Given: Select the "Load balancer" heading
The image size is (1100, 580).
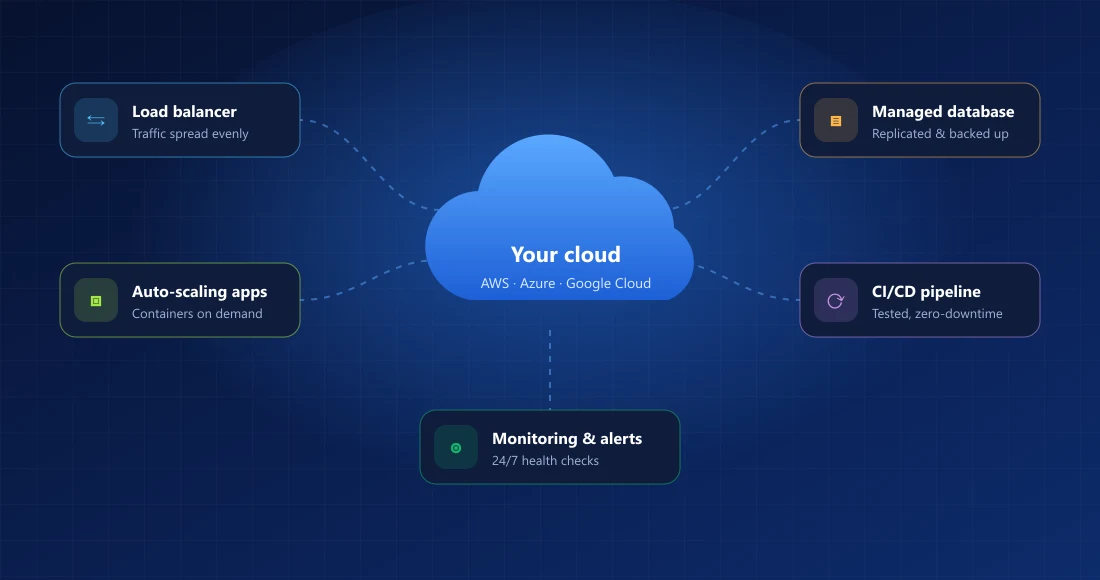Looking at the screenshot, I should (185, 112).
